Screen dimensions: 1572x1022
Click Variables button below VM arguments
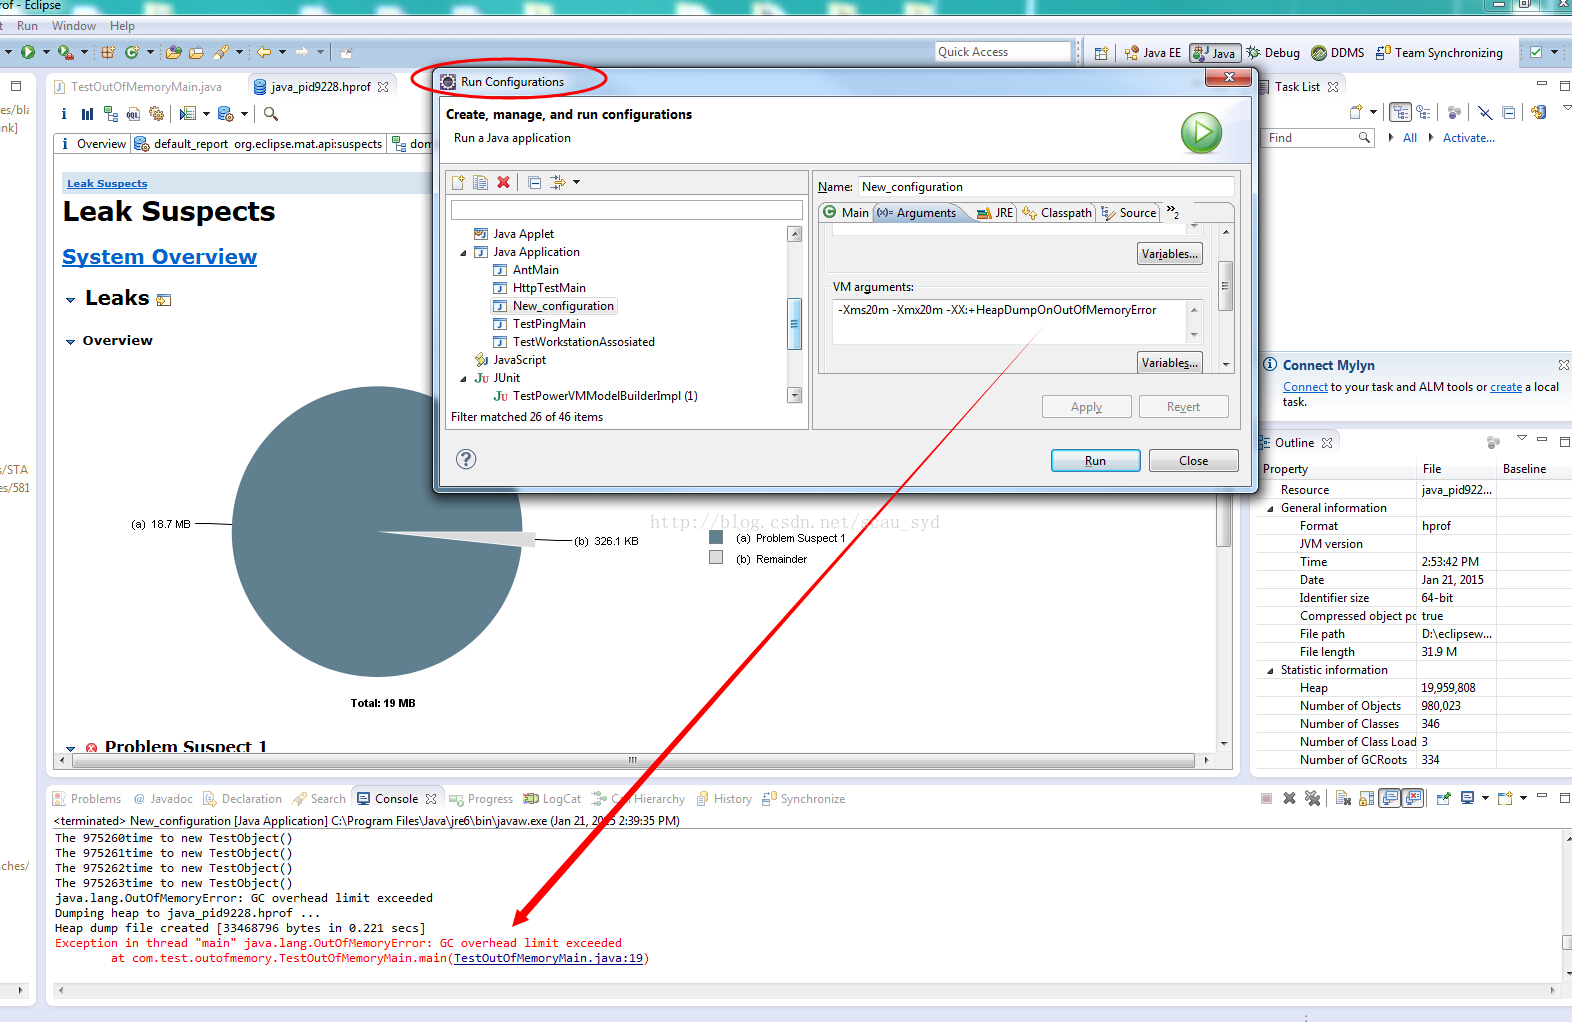point(1169,362)
